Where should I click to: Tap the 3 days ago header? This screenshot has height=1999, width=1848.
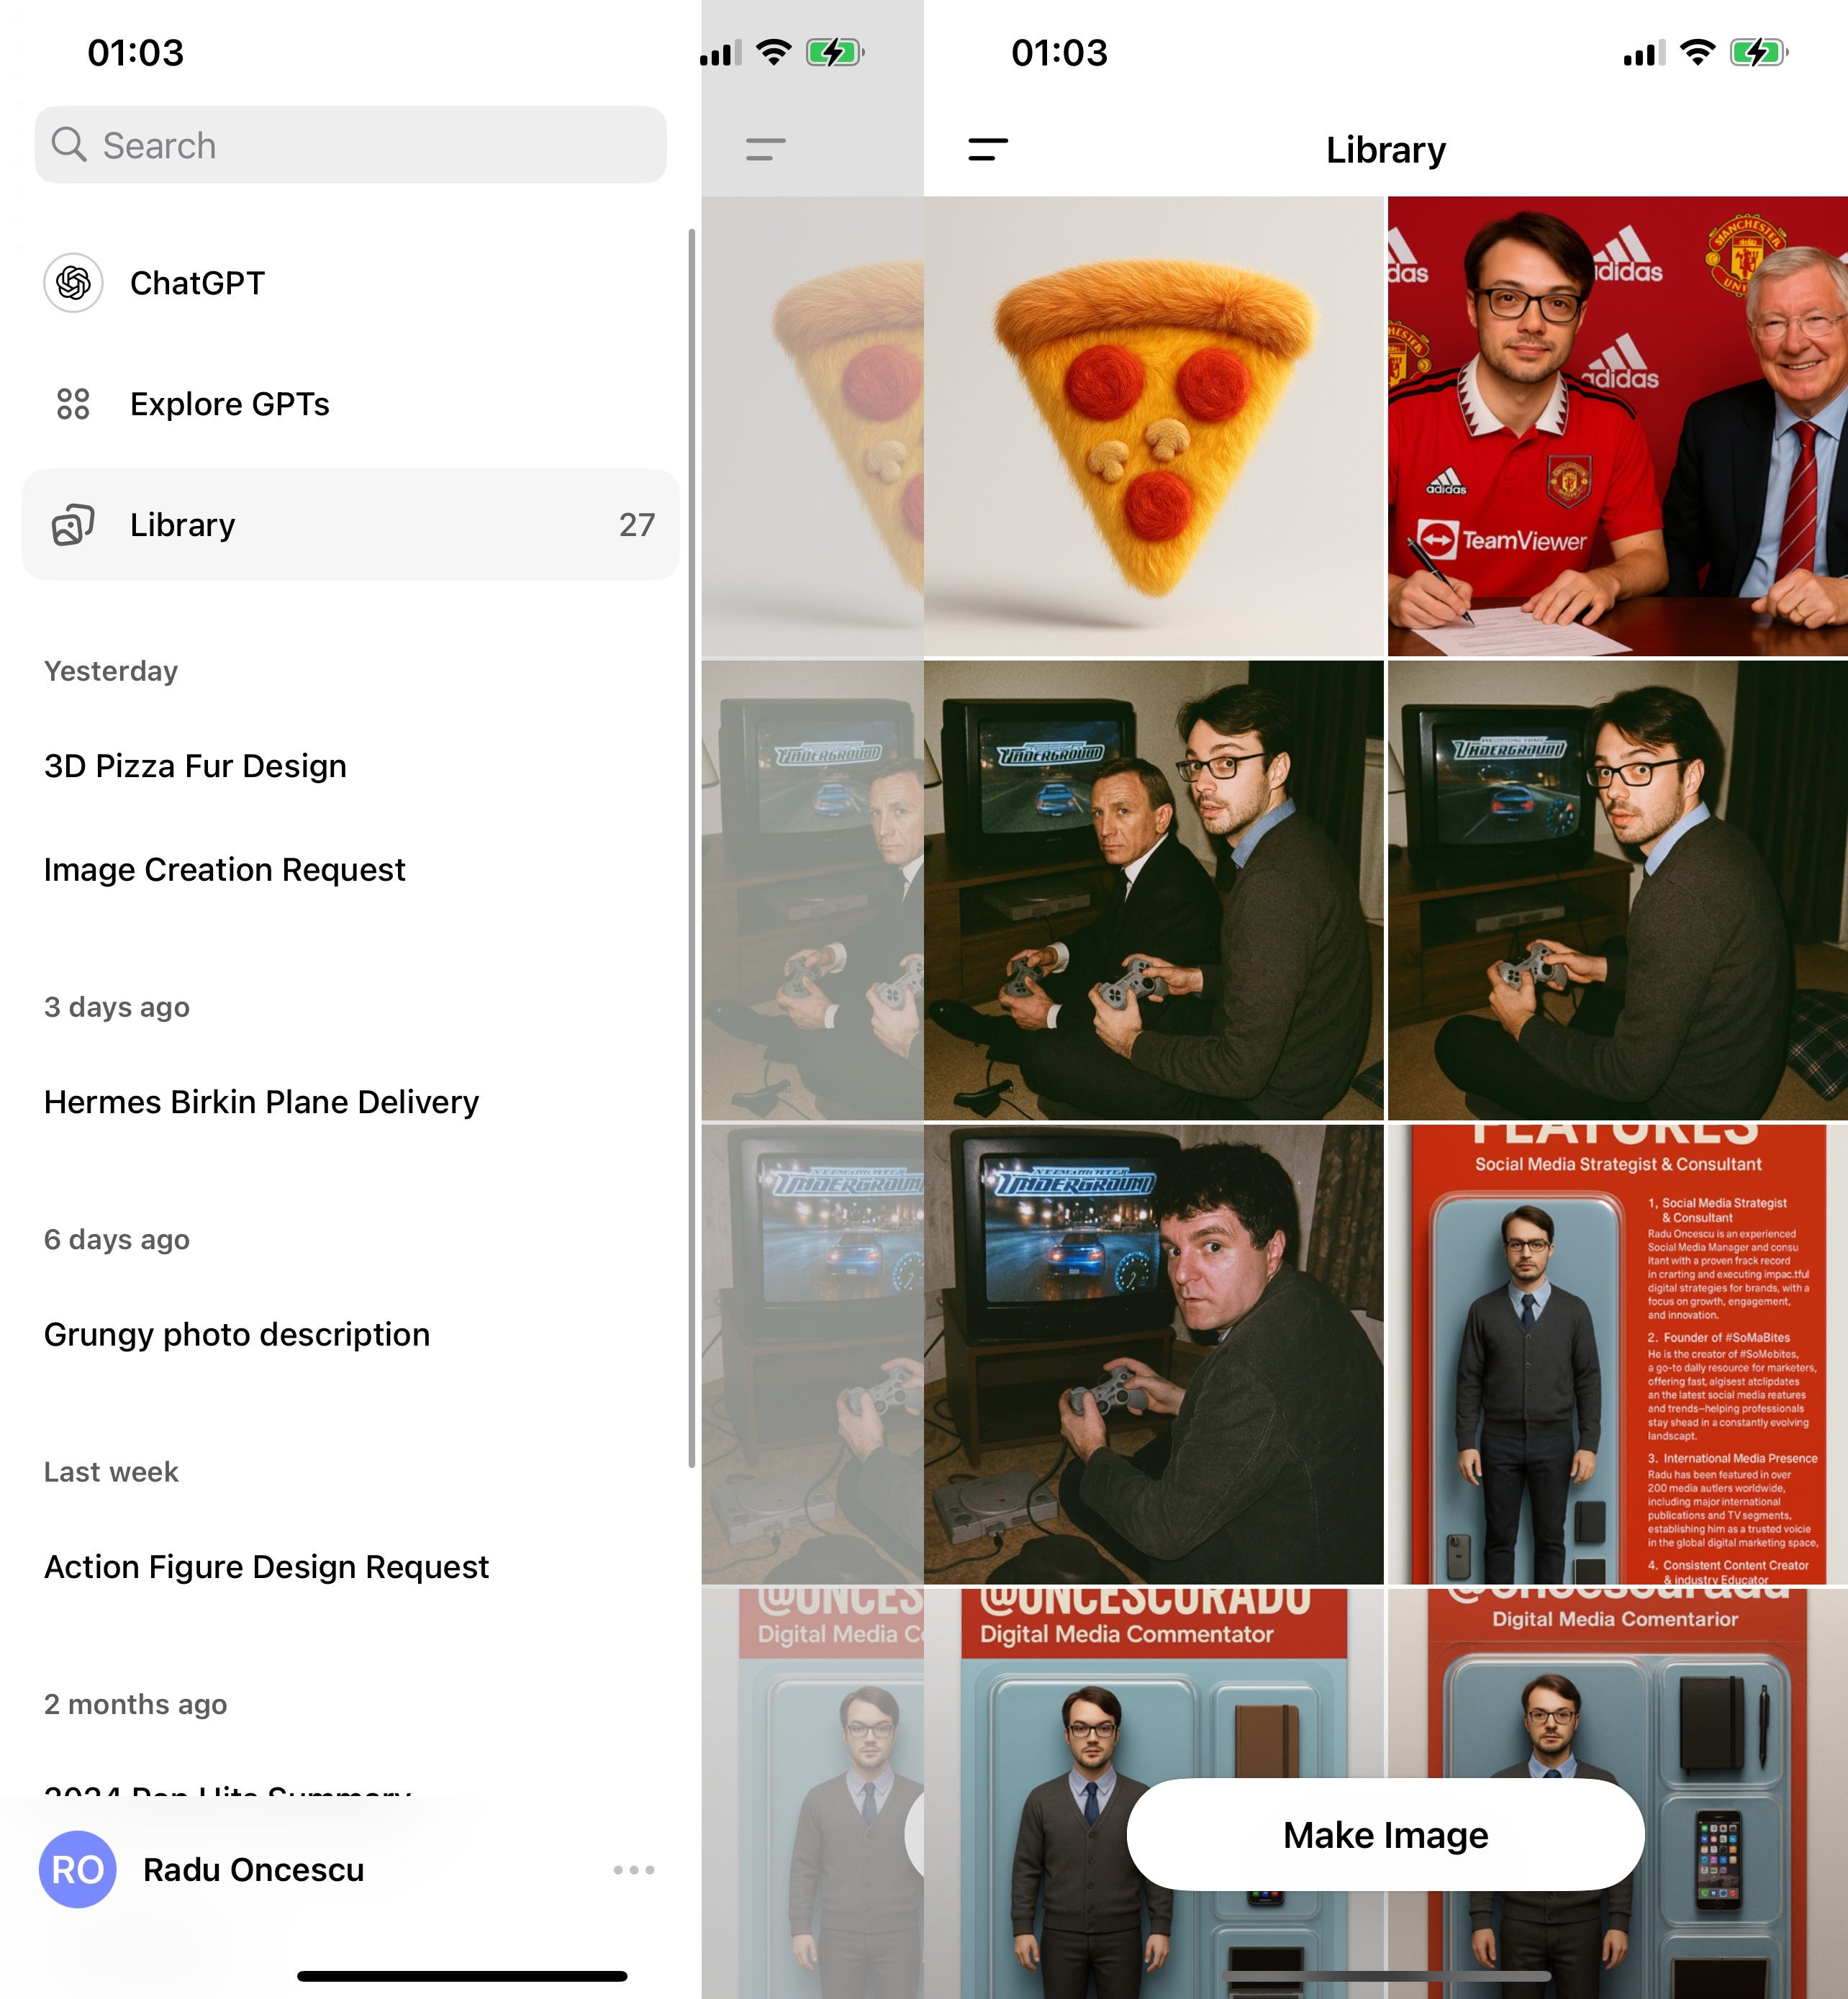(117, 1007)
